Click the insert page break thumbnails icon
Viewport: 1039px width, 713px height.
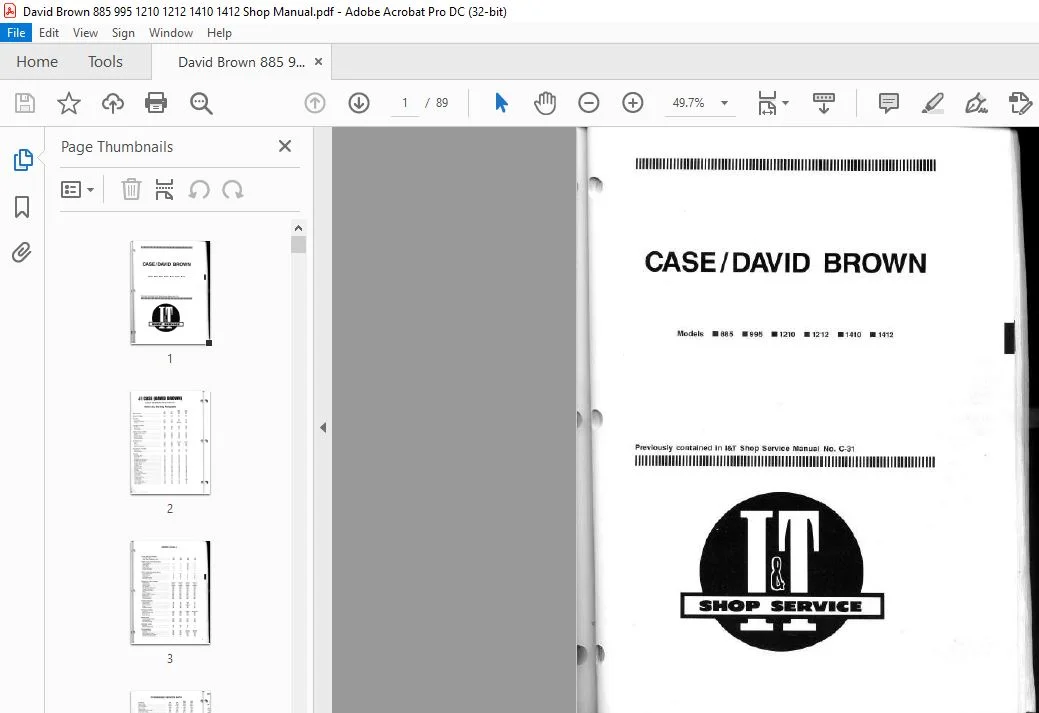point(164,190)
